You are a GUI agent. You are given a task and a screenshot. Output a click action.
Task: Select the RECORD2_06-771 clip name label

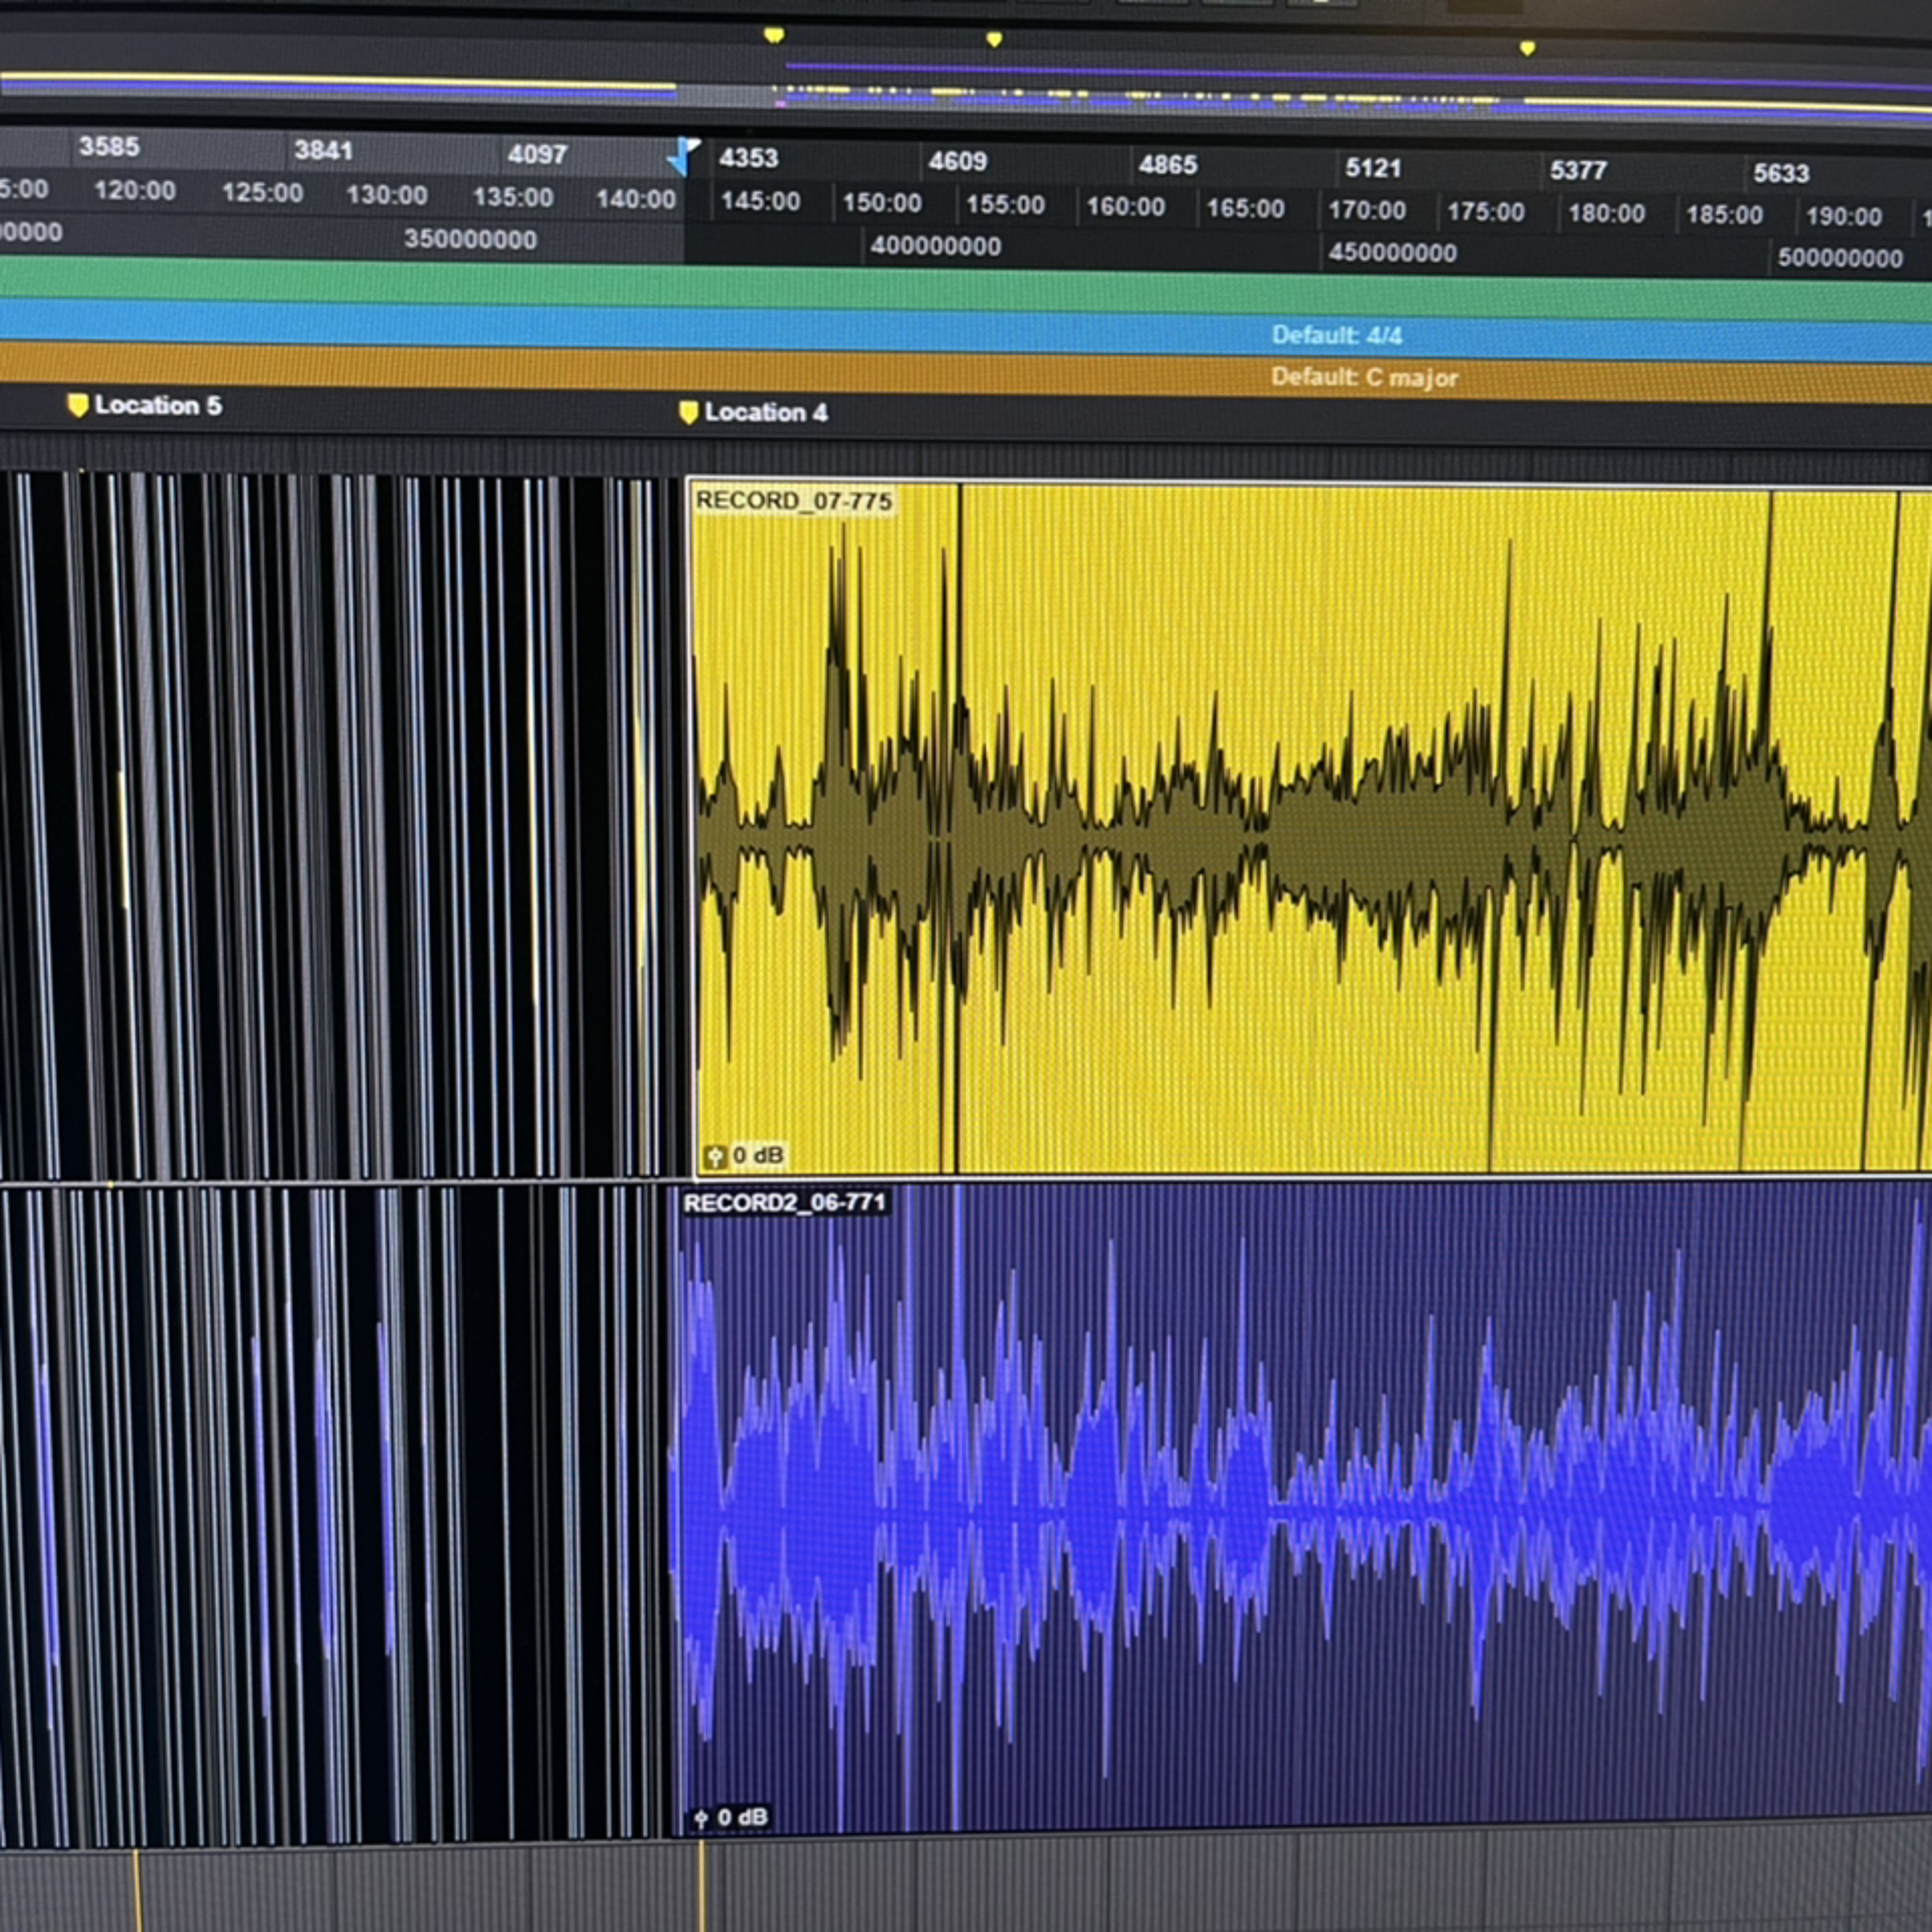[785, 1202]
